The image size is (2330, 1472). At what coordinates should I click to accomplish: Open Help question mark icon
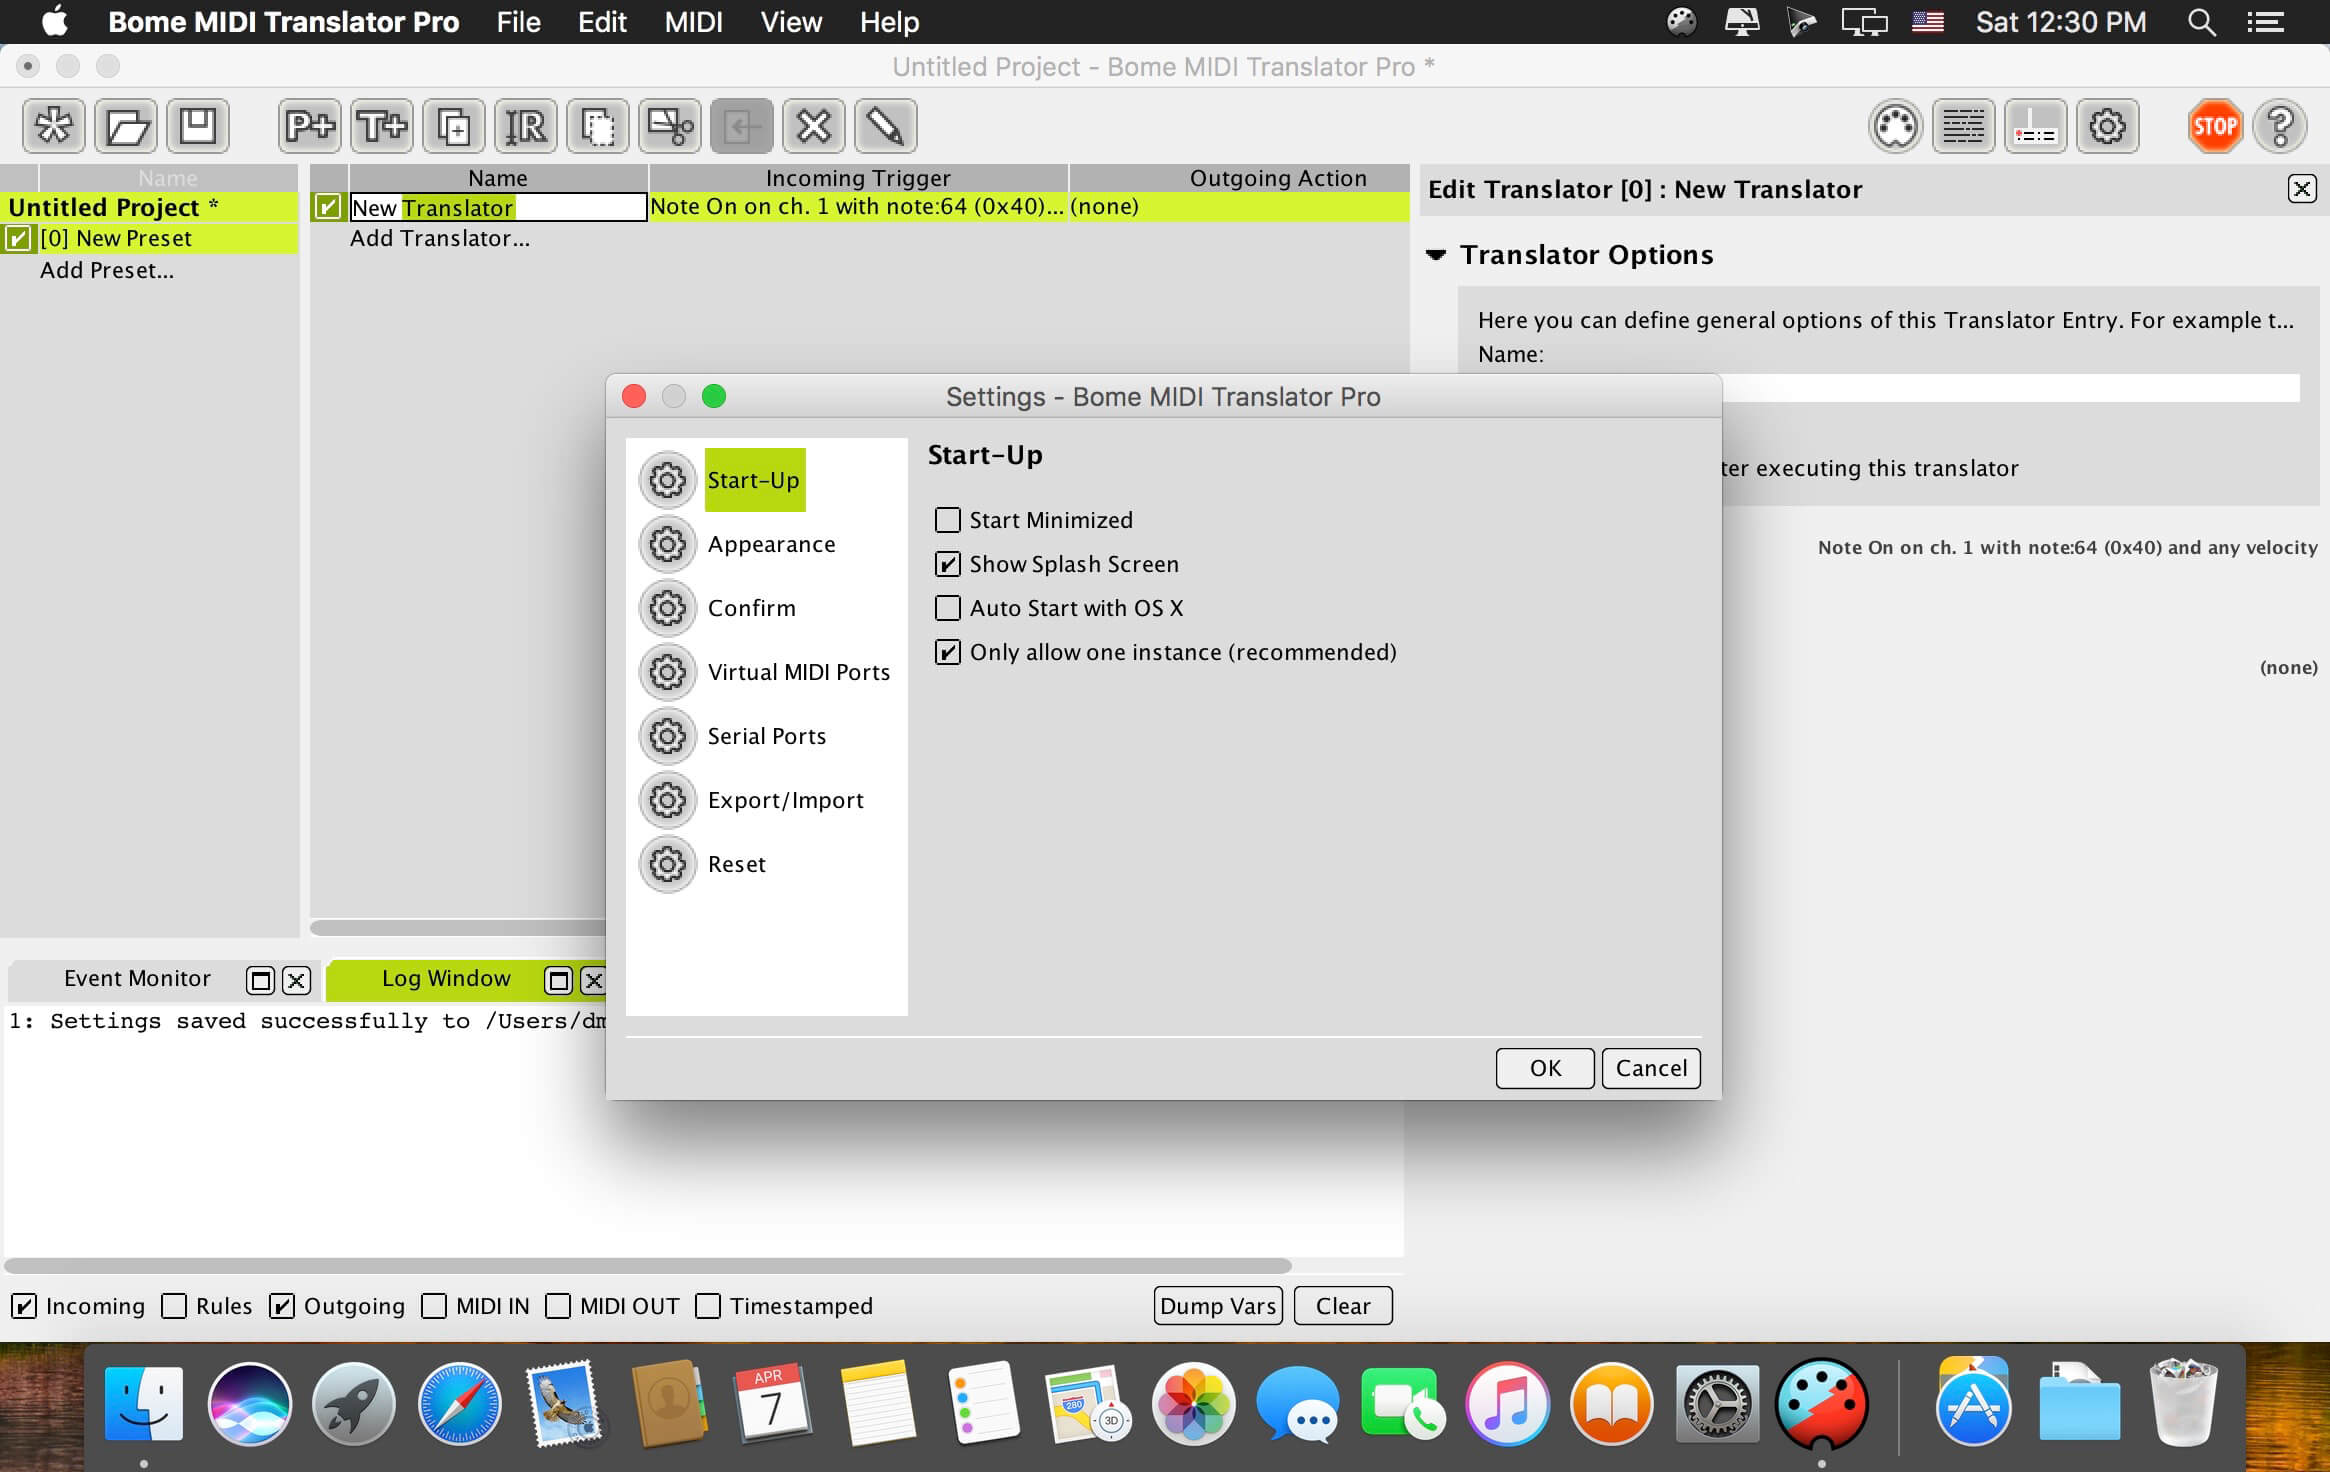[2280, 126]
